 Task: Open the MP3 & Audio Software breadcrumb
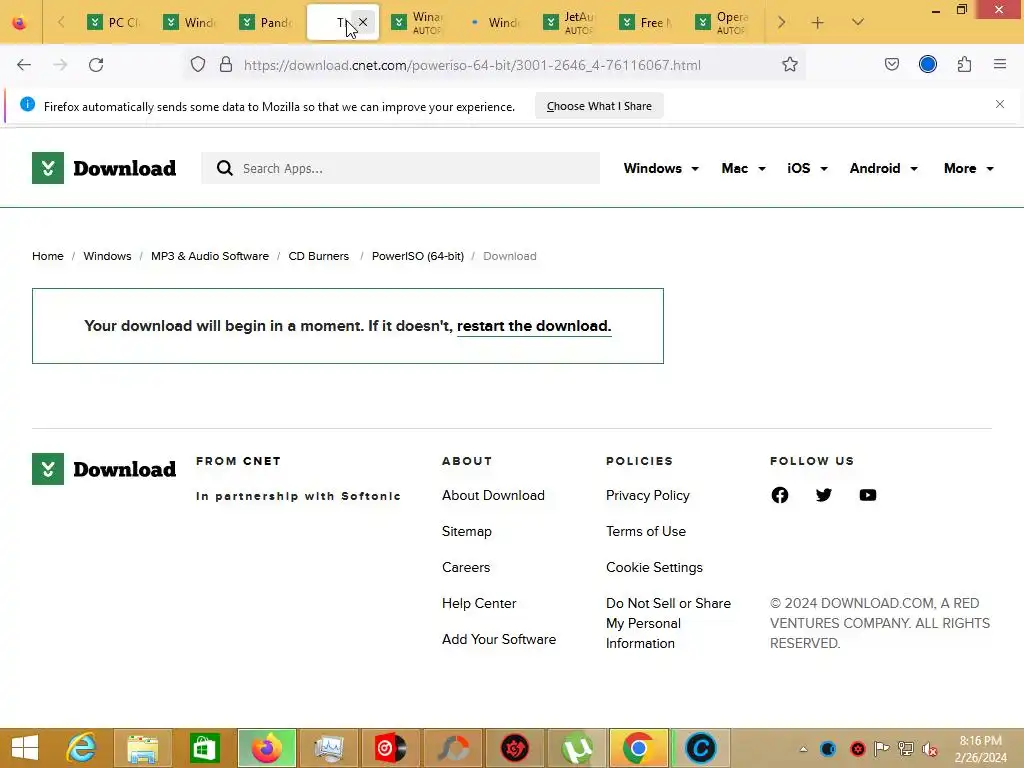210,256
